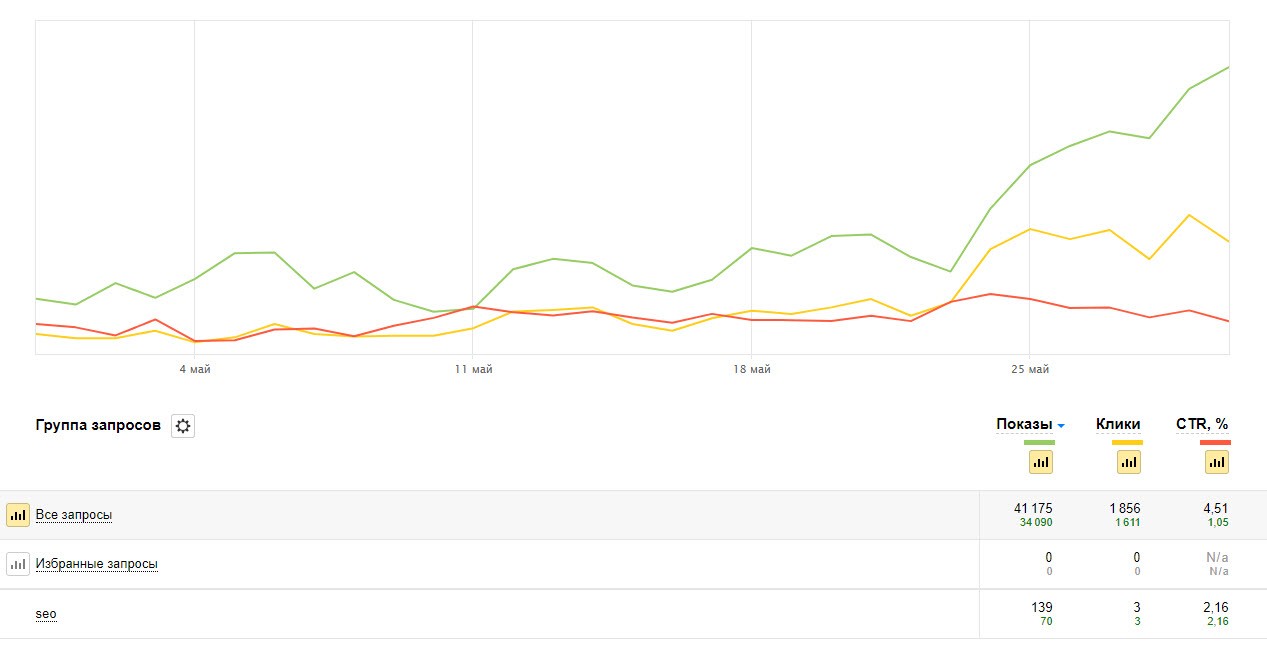Image resolution: width=1267 pixels, height=647 pixels.
Task: Toggle the chart icon for Все запросы
Action: point(18,515)
